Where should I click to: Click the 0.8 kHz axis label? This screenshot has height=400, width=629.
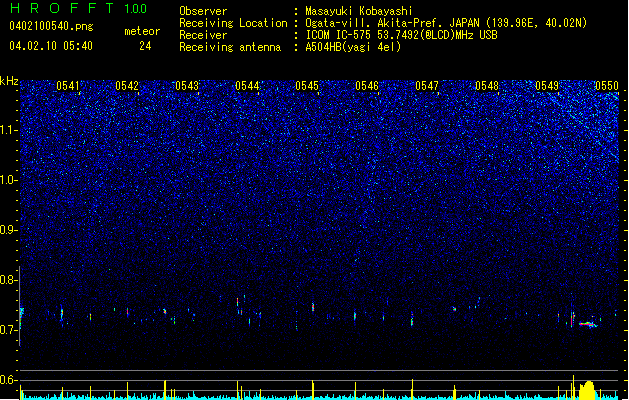[x=9, y=280]
